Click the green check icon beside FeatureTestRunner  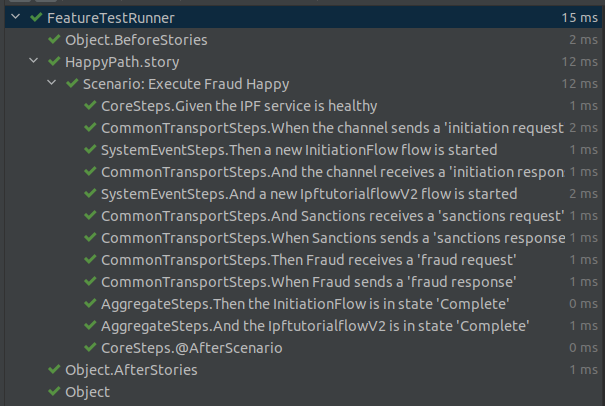(x=36, y=18)
